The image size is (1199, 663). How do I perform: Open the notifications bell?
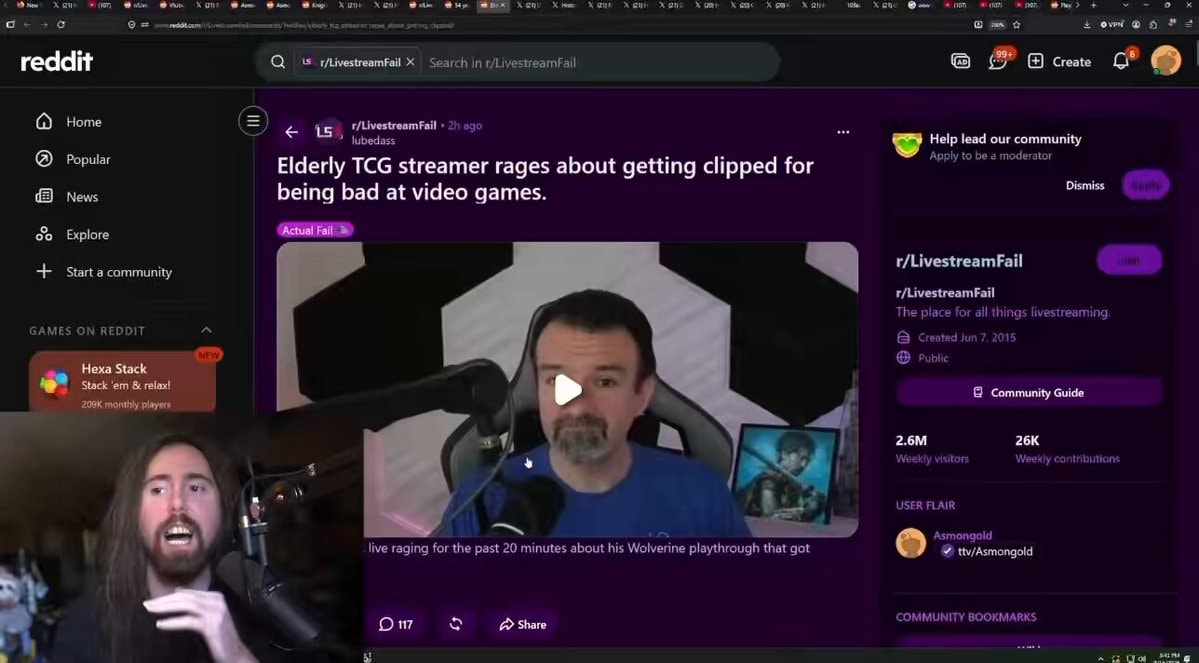(x=1121, y=61)
